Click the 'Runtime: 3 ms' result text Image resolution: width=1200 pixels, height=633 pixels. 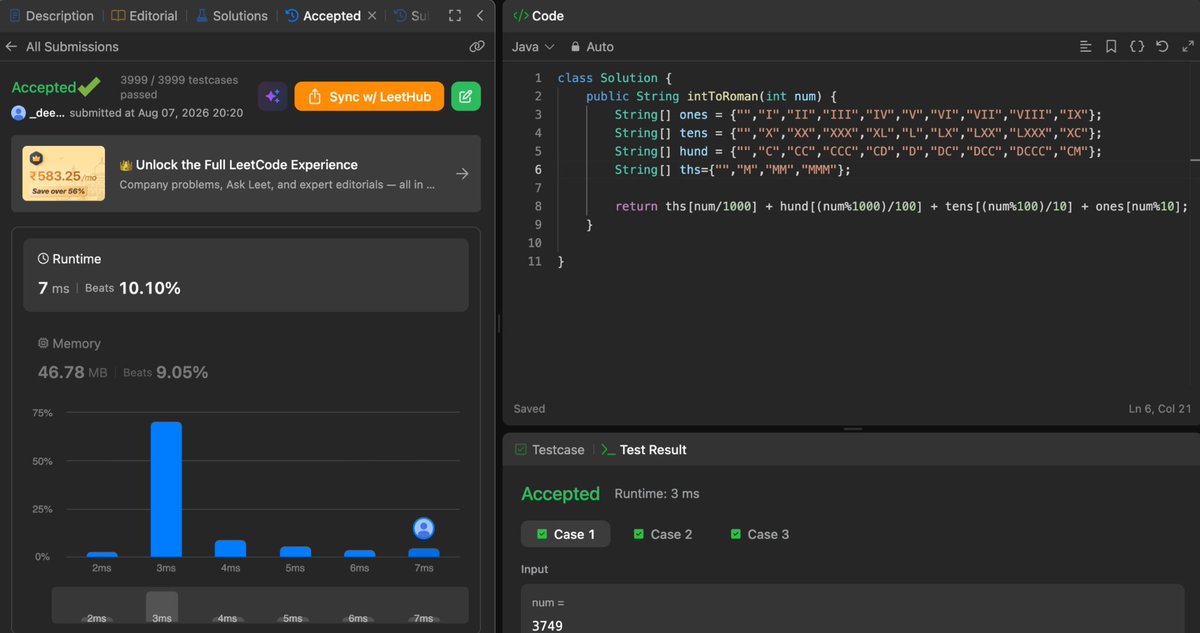coord(657,494)
